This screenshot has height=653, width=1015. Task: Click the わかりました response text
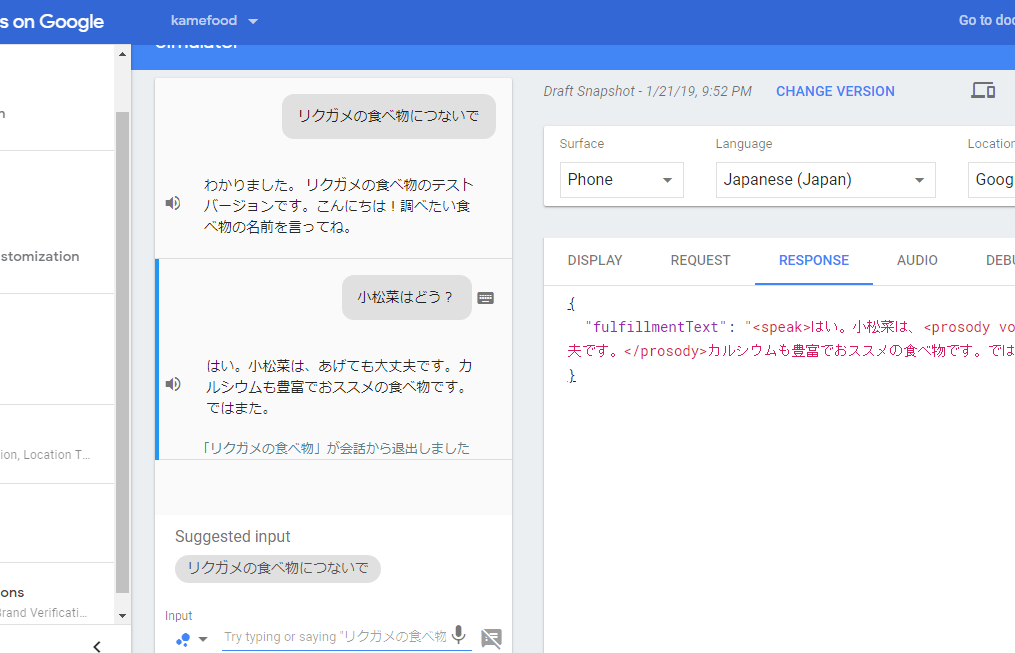click(x=339, y=206)
